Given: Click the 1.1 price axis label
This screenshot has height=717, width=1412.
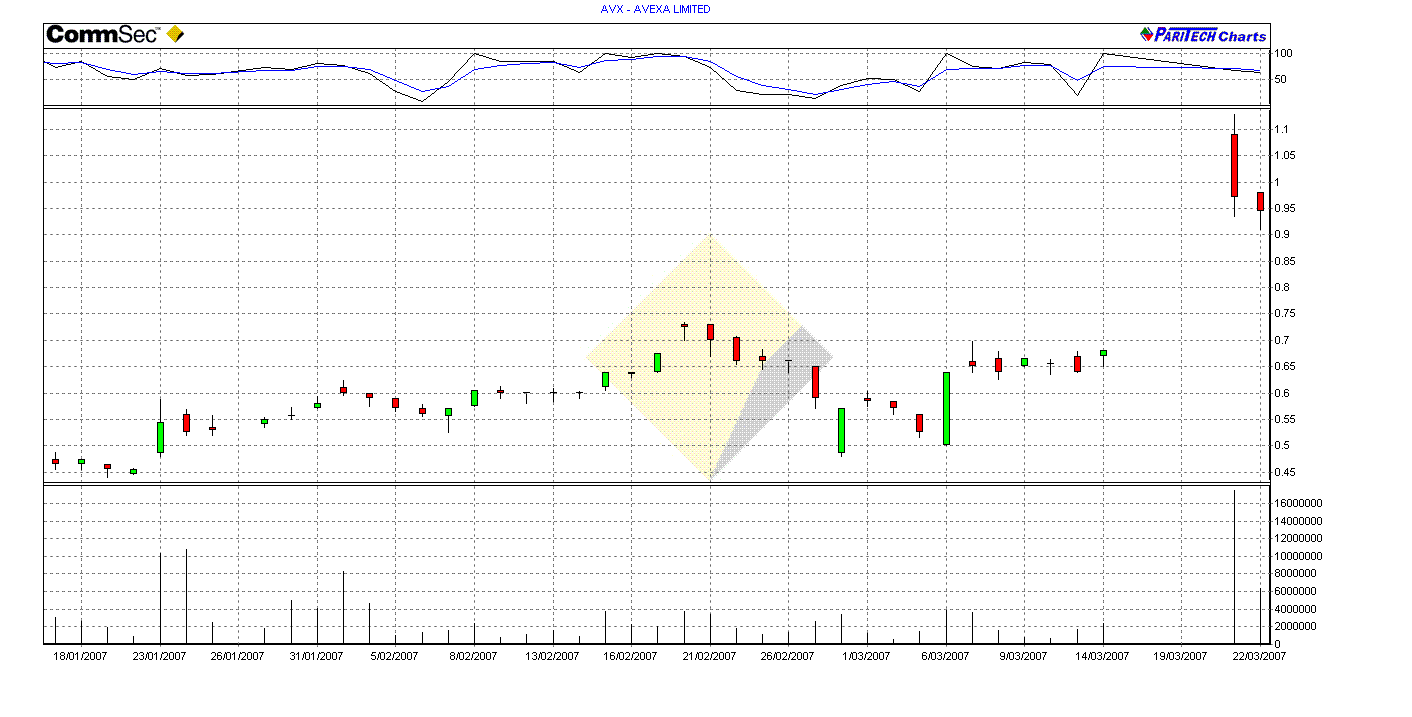Looking at the screenshot, I should (1281, 130).
